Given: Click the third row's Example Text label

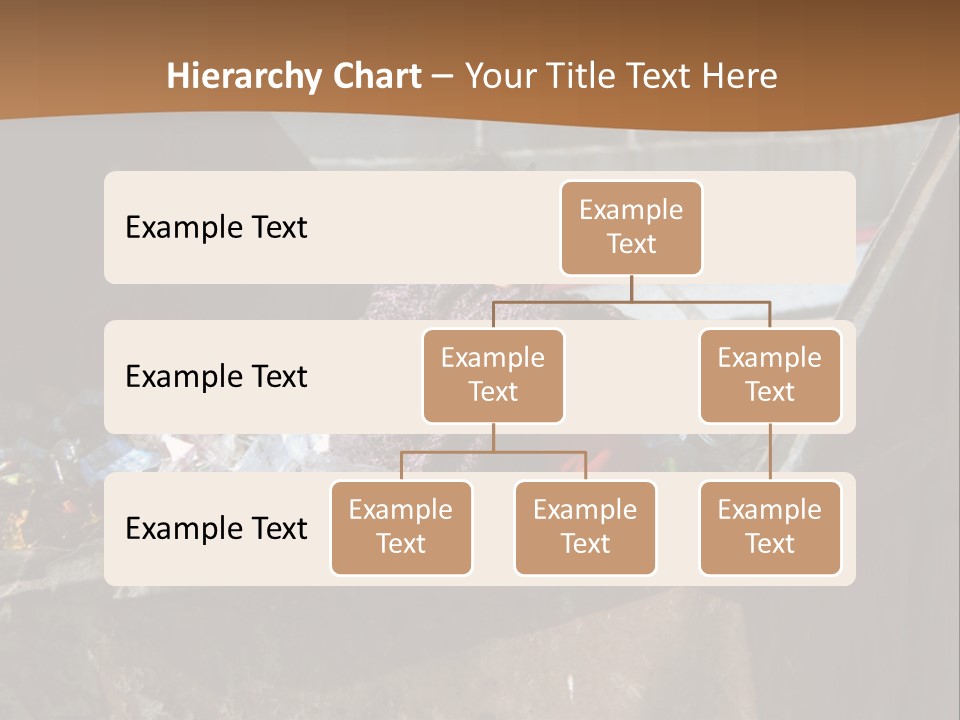Looking at the screenshot, I should tap(216, 528).
